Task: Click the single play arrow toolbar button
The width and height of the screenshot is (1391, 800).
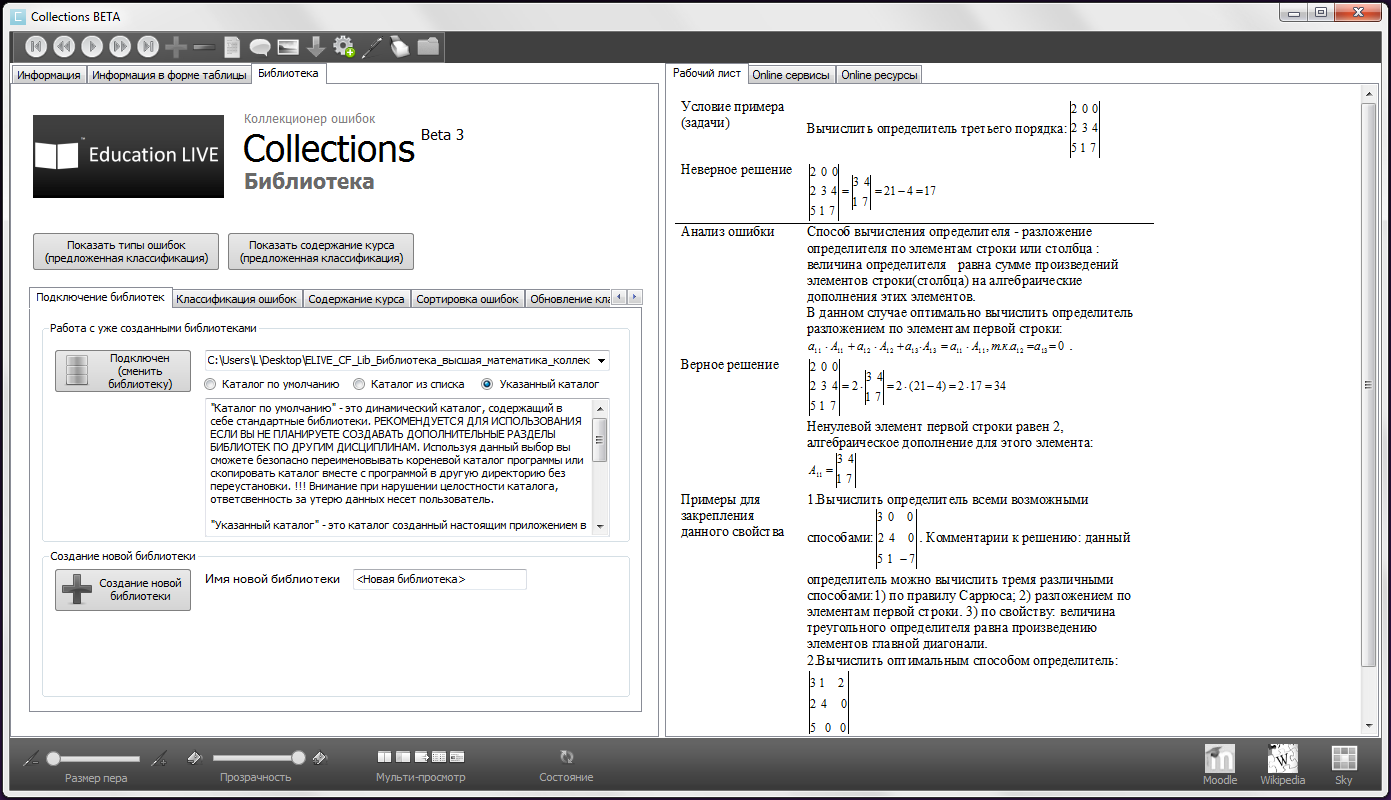Action: coord(92,46)
